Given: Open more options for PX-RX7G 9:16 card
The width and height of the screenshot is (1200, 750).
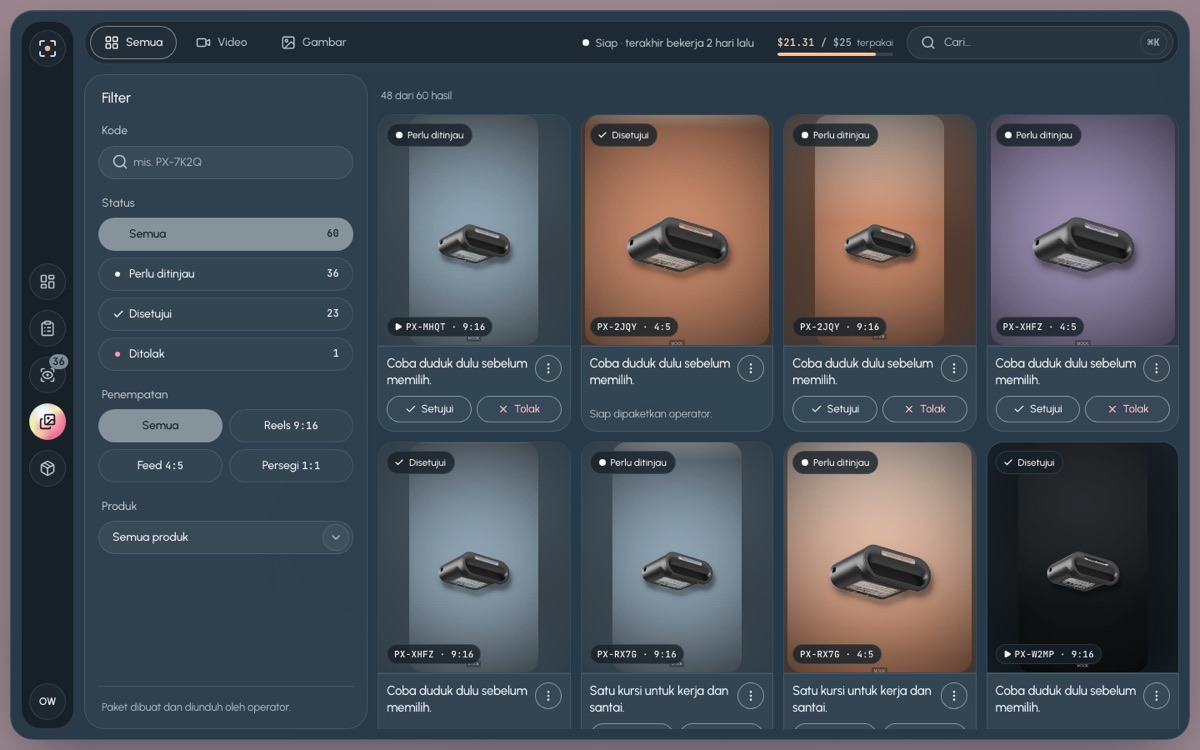Looking at the screenshot, I should pyautogui.click(x=751, y=695).
